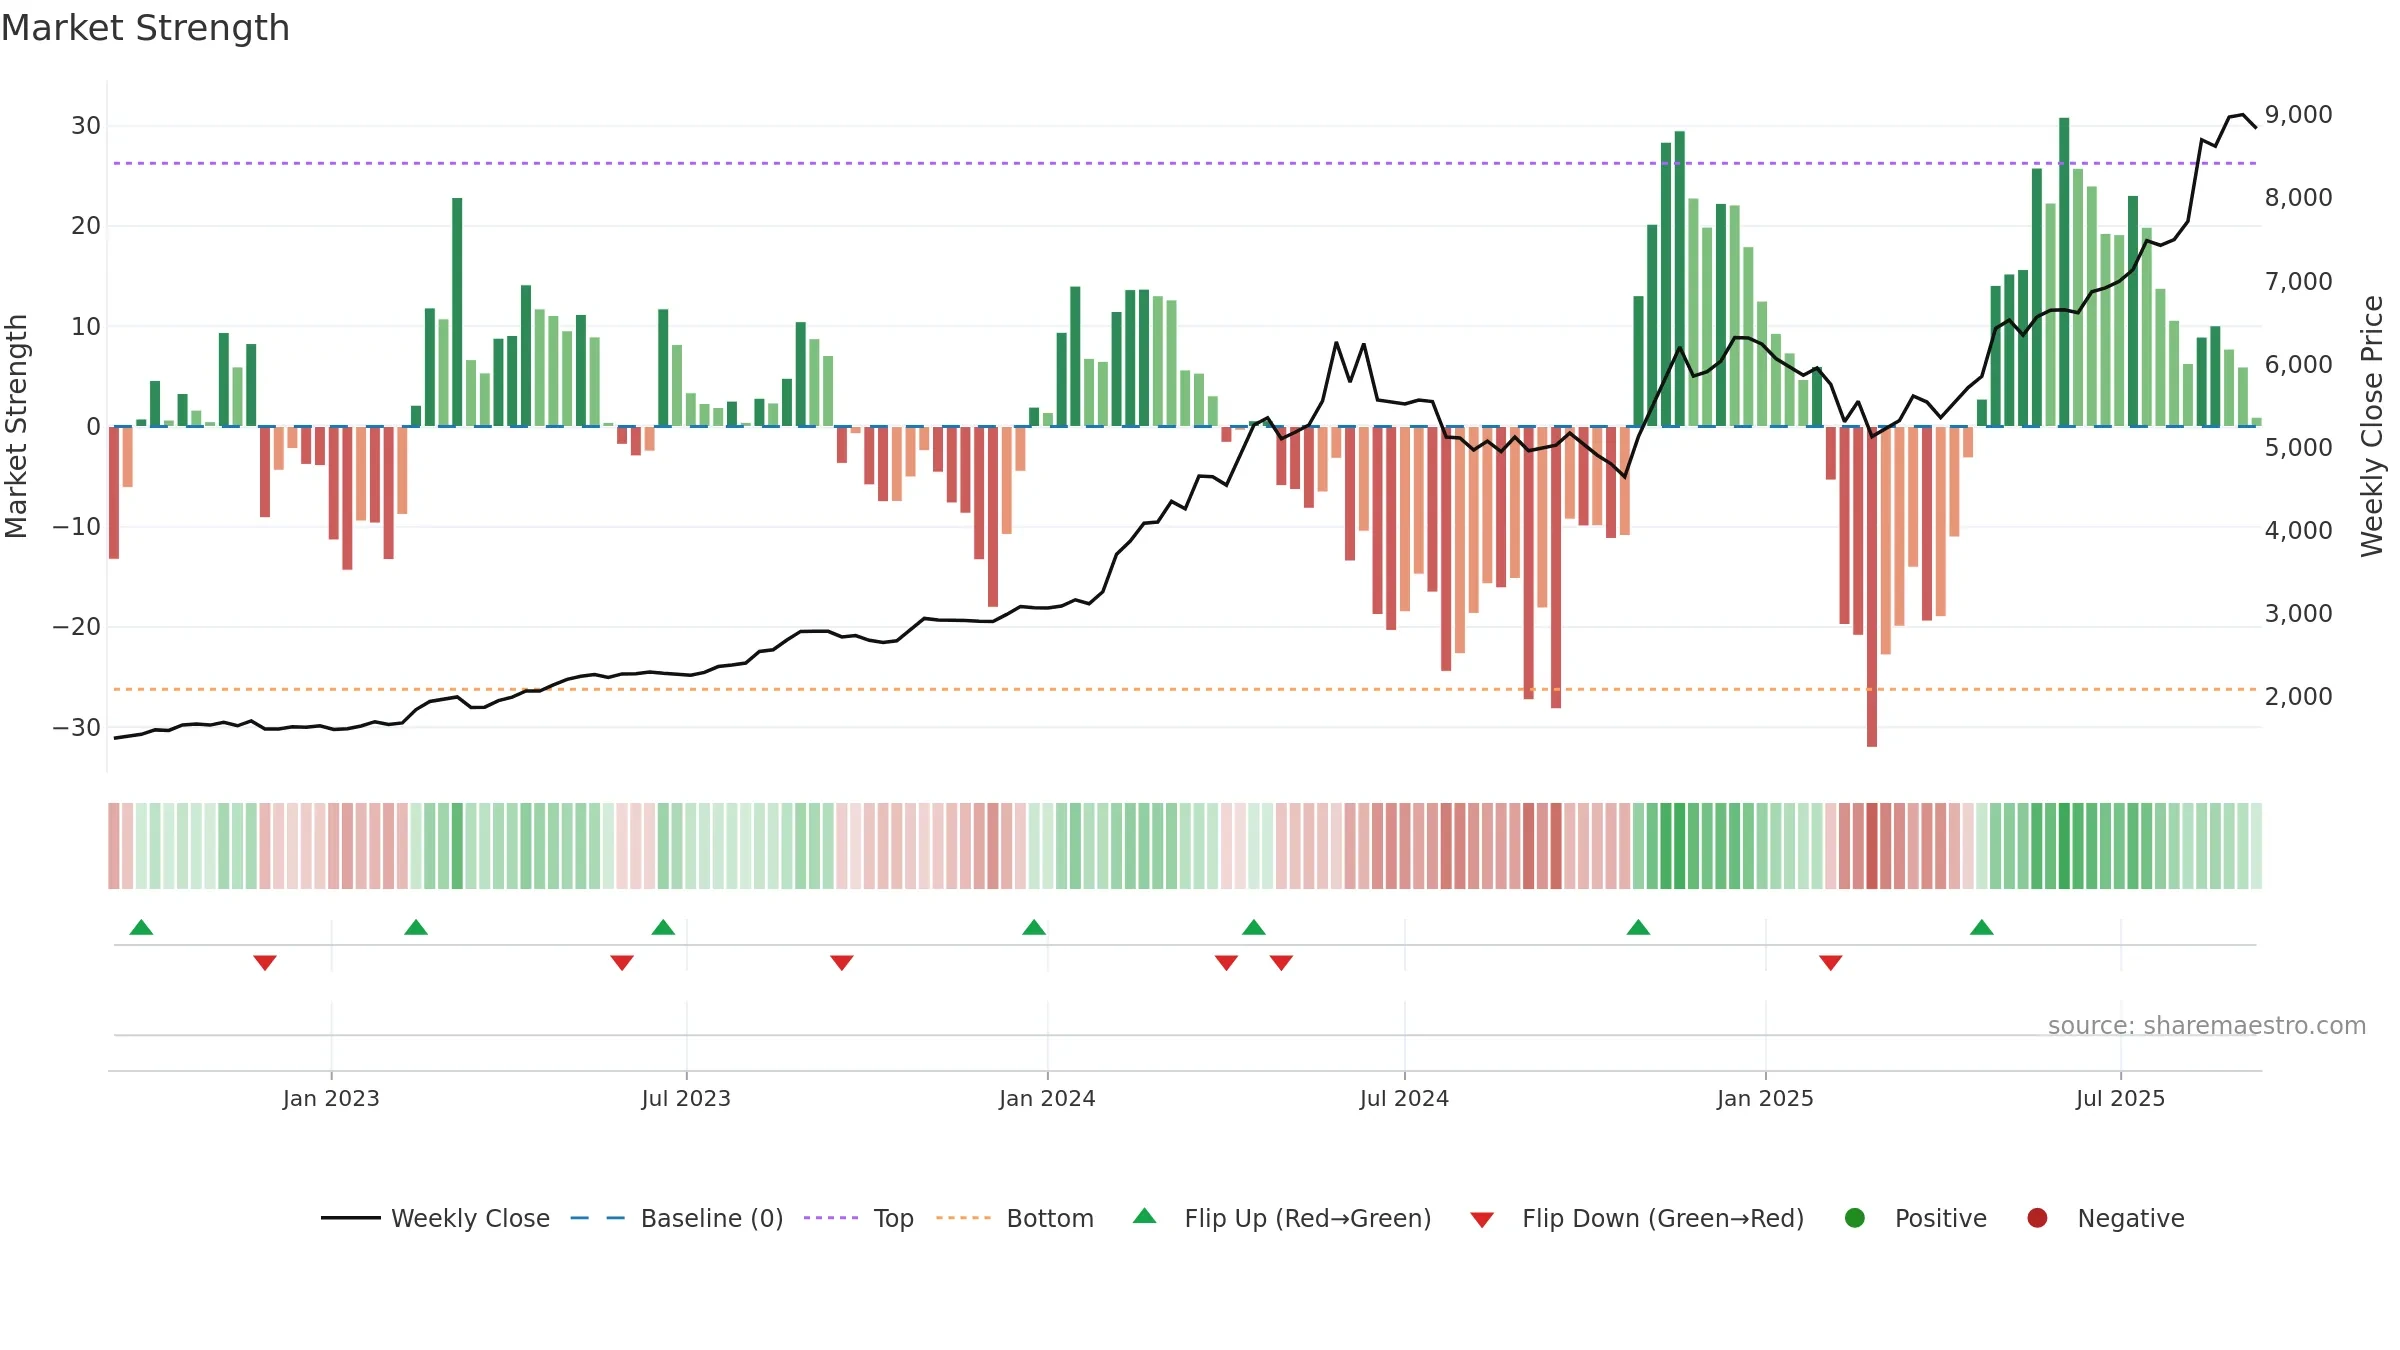The height and width of the screenshot is (1350, 2400).
Task: Click the red triangle icon in the legend
Action: [x=1482, y=1220]
